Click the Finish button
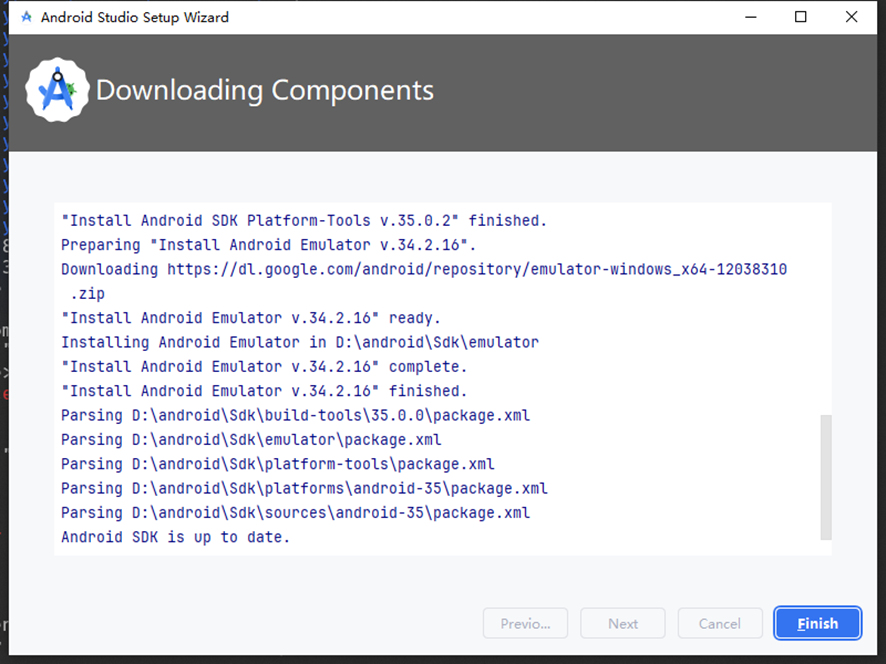The image size is (886, 664). [818, 623]
